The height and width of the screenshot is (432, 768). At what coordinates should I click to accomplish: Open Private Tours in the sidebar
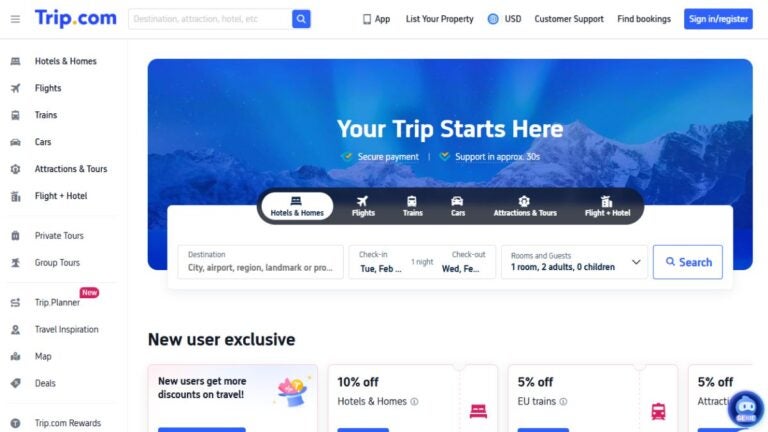[58, 236]
